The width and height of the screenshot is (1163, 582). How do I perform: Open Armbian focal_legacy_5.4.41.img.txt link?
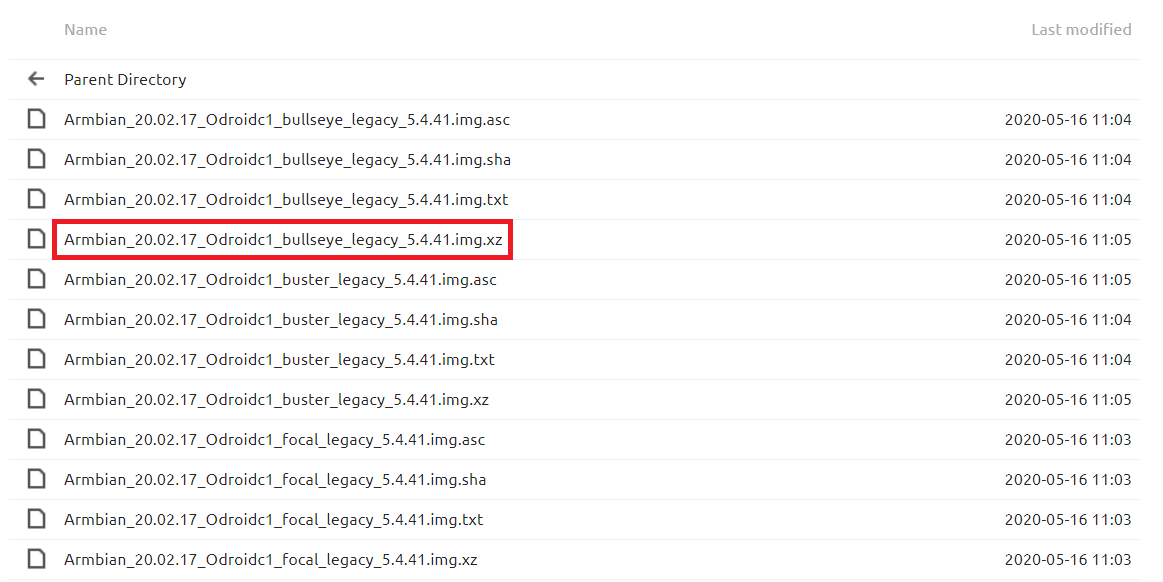pos(274,520)
